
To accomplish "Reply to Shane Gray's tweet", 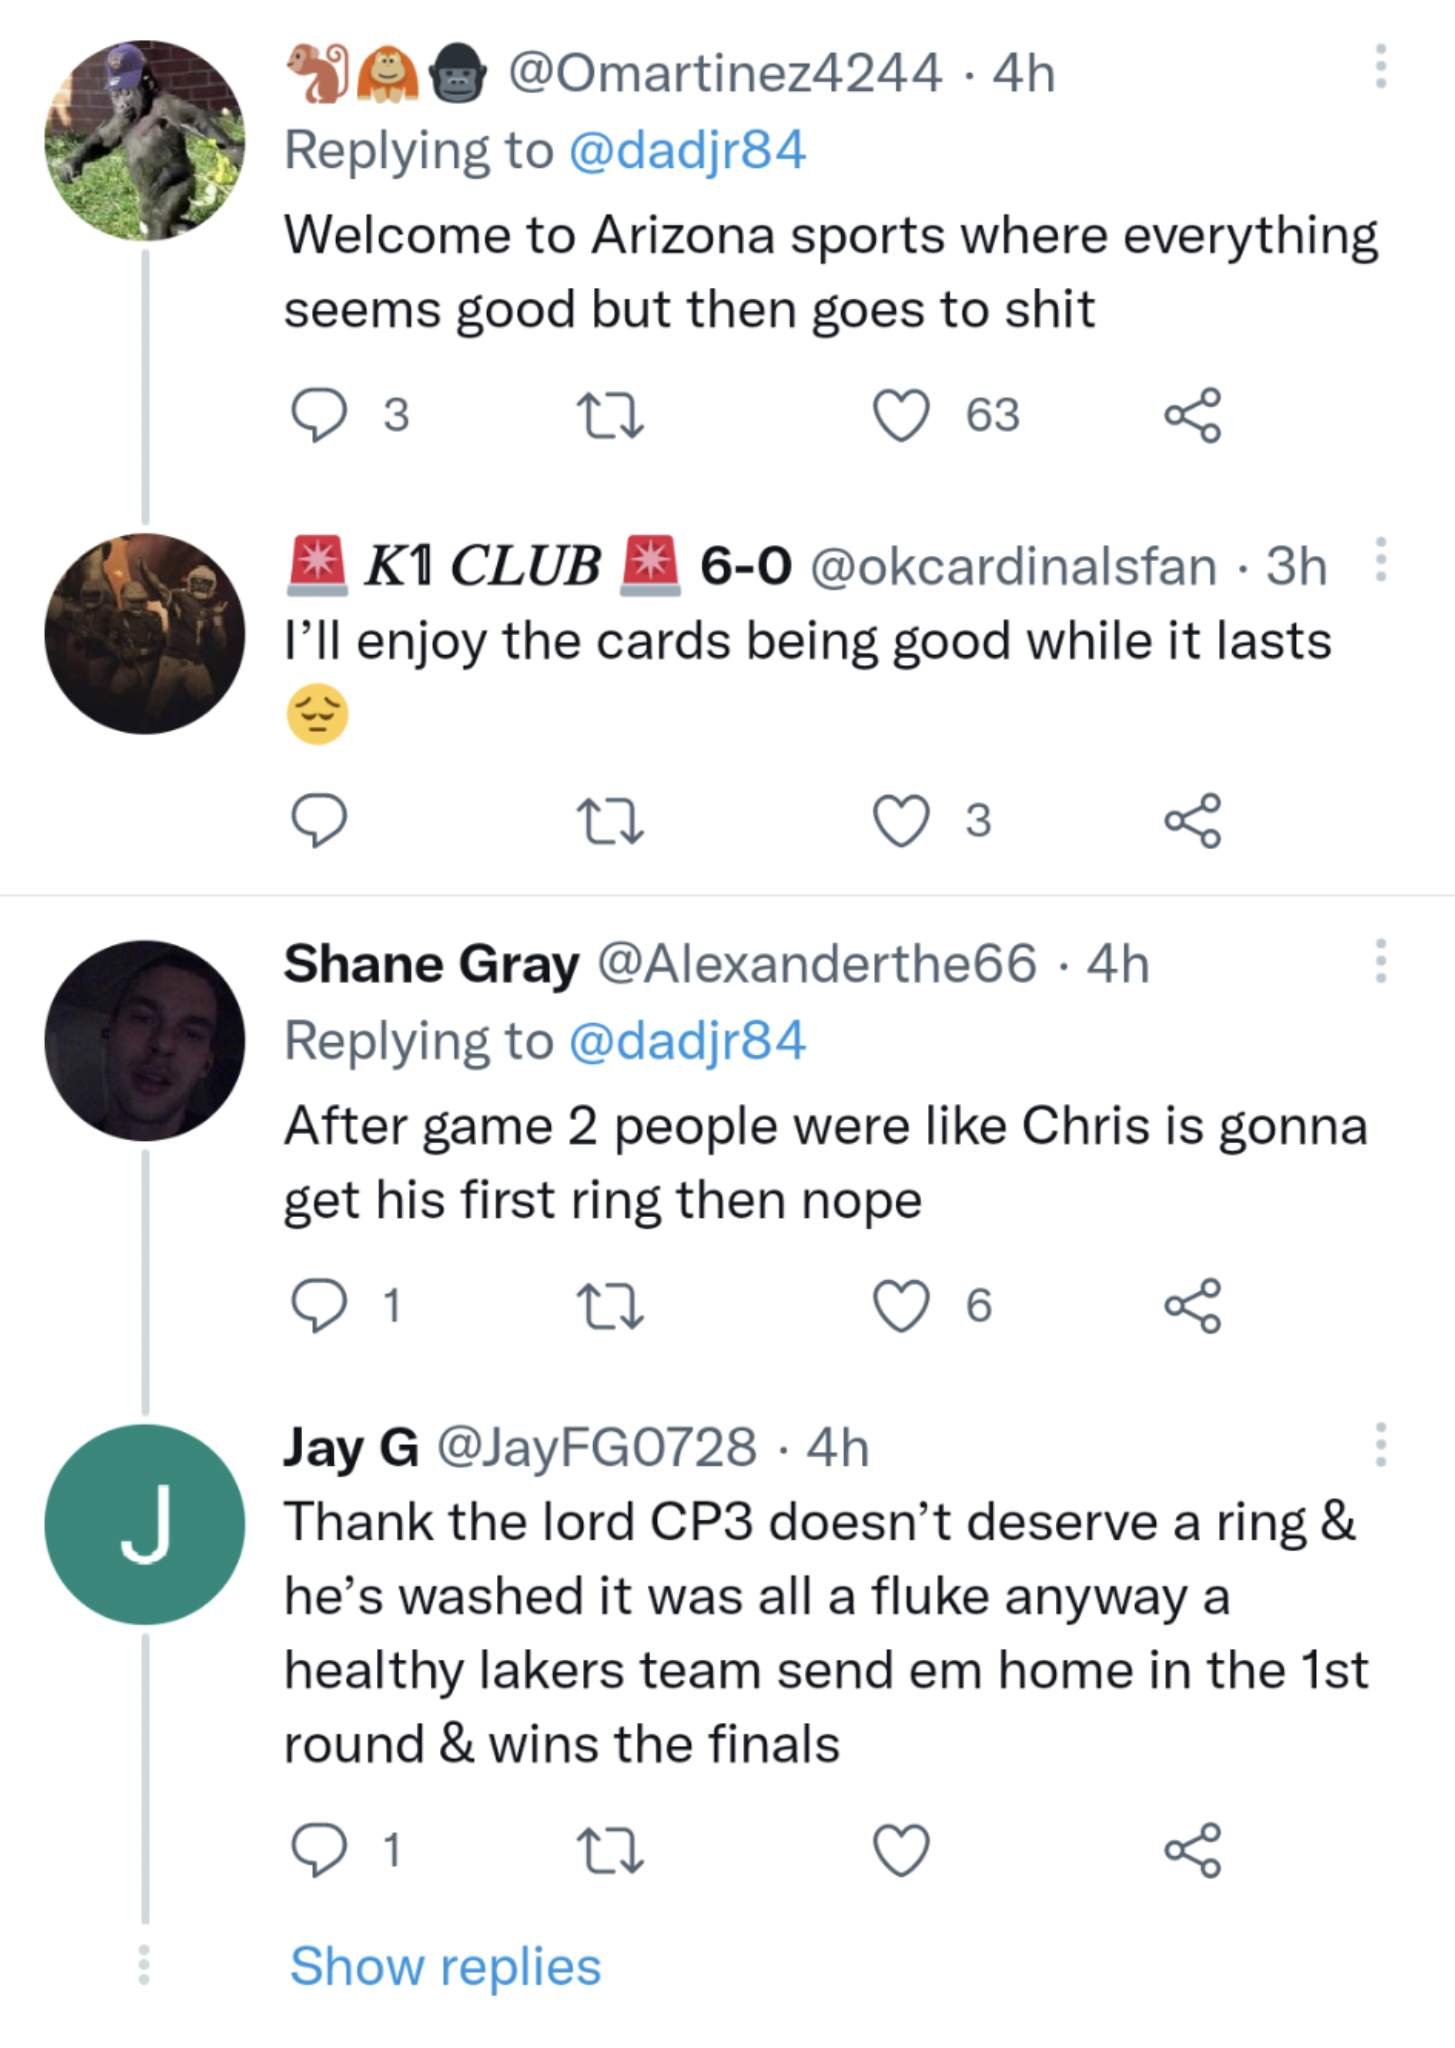I will 319,1305.
